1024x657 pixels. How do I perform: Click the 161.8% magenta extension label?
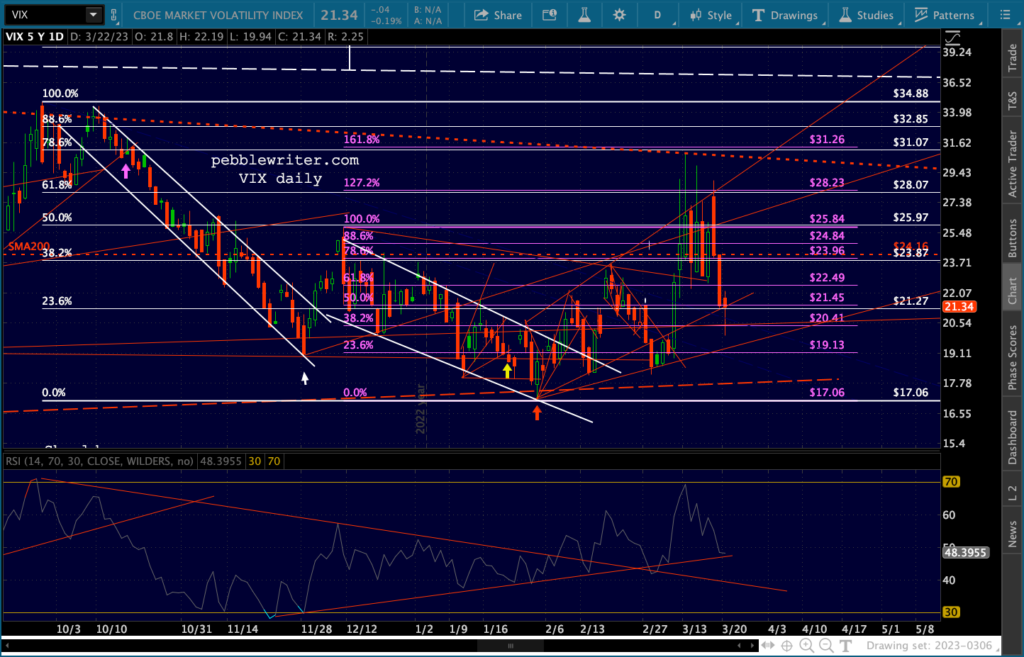361,139
